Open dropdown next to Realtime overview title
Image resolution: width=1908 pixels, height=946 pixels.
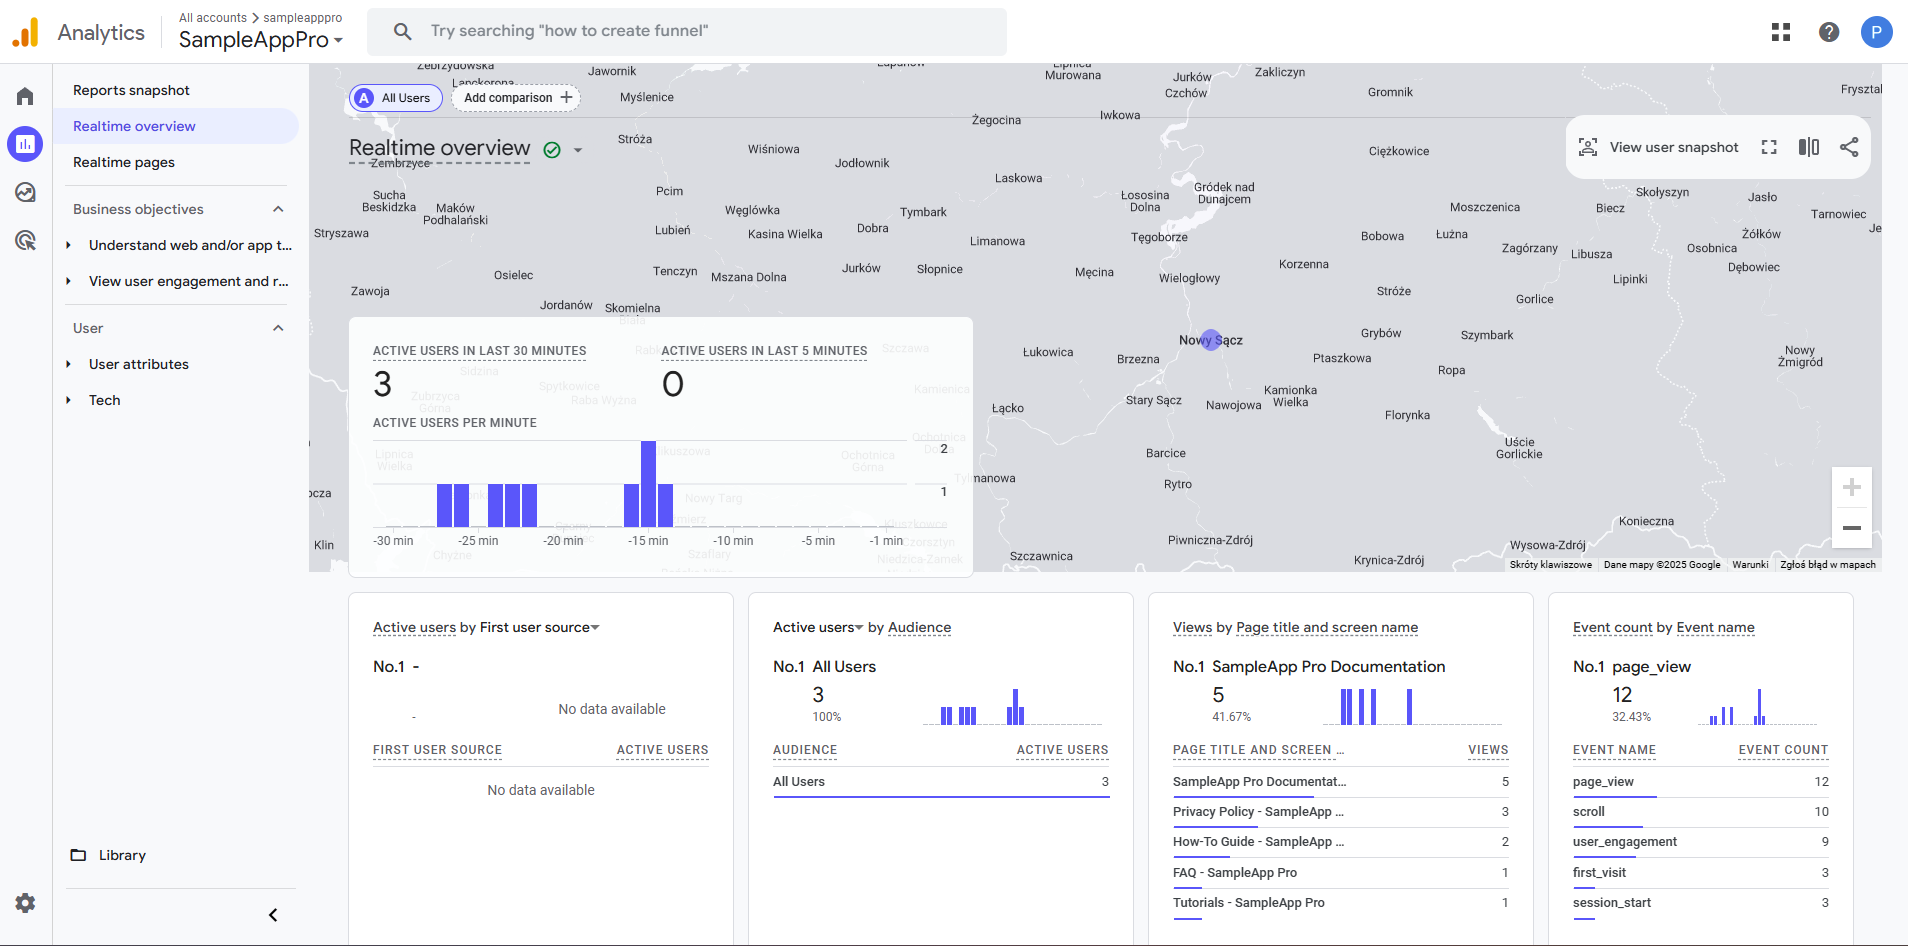click(x=578, y=150)
